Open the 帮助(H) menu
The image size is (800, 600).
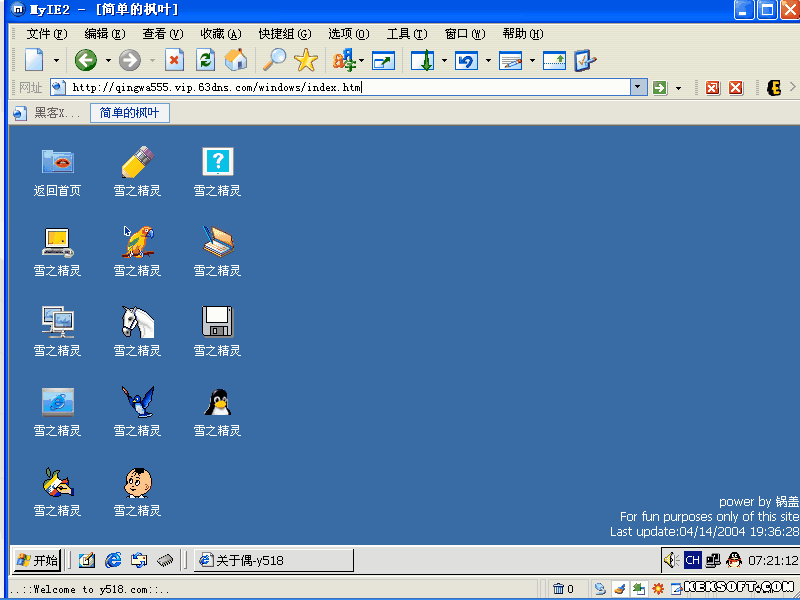[523, 34]
